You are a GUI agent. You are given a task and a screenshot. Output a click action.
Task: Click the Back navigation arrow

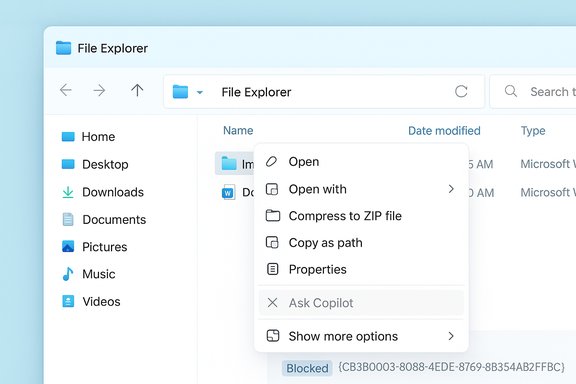[66, 90]
